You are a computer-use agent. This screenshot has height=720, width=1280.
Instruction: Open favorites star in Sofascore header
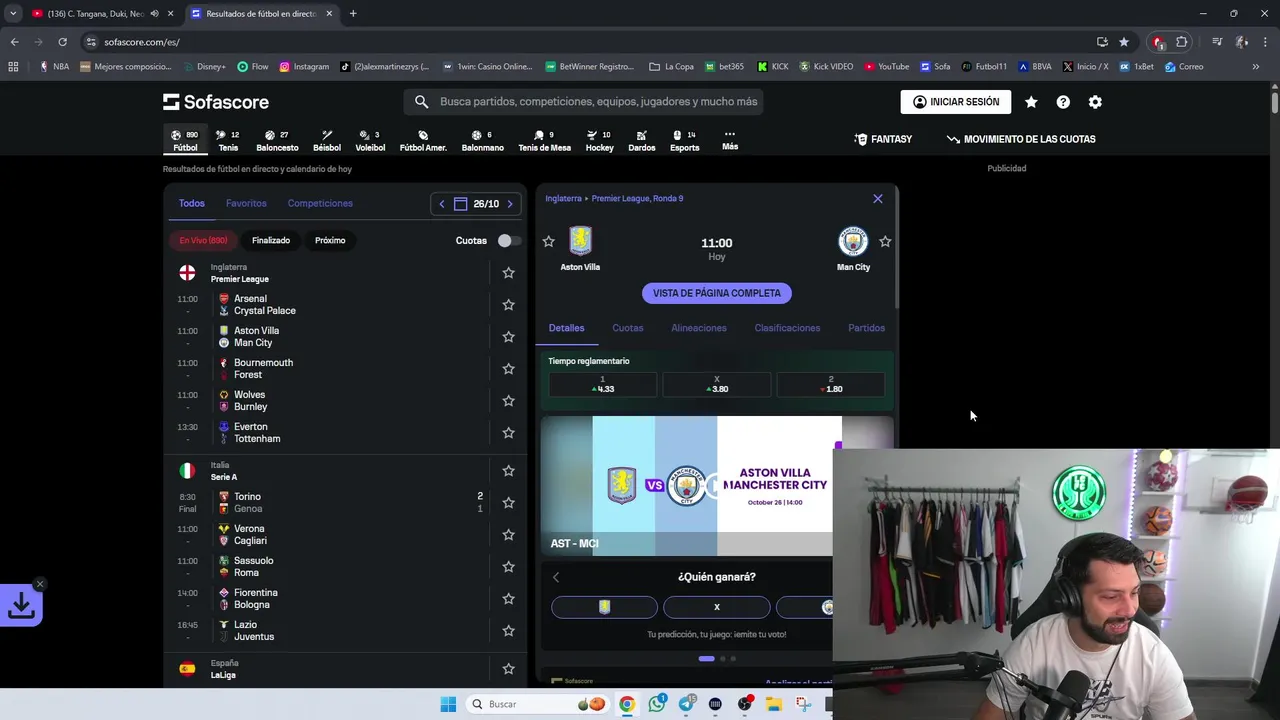point(1031,102)
